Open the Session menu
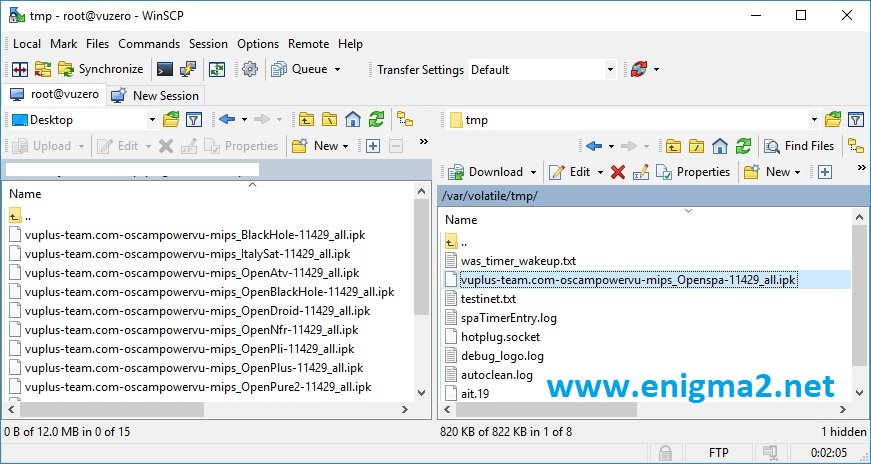 click(x=208, y=44)
